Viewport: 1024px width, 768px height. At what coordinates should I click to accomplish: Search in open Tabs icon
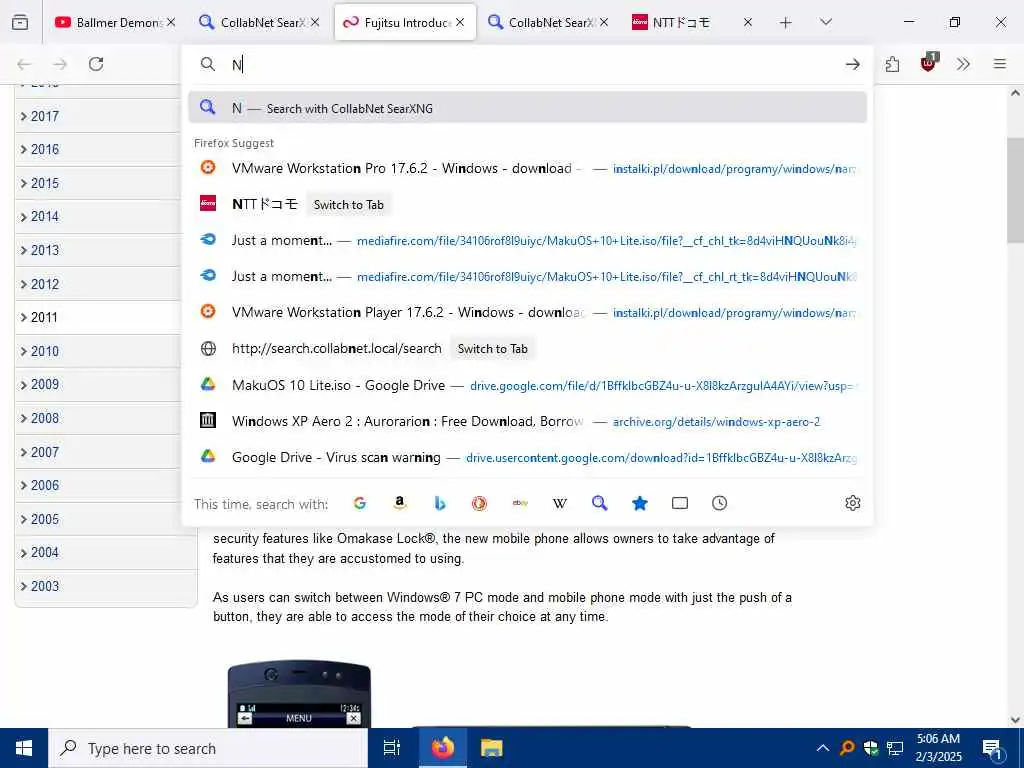coord(680,503)
